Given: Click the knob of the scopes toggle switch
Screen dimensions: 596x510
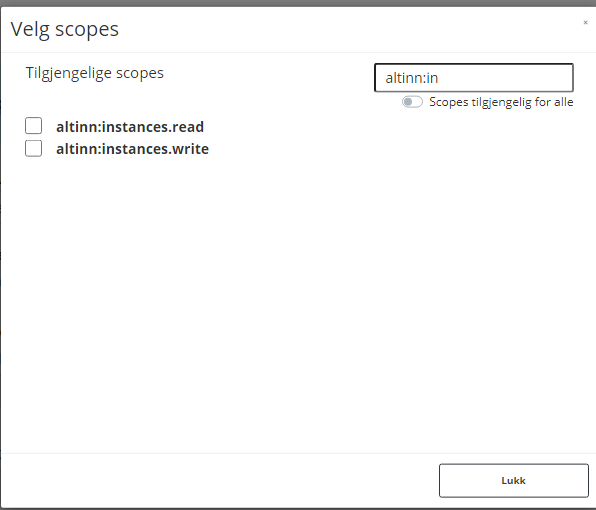Looking at the screenshot, I should click(x=408, y=102).
